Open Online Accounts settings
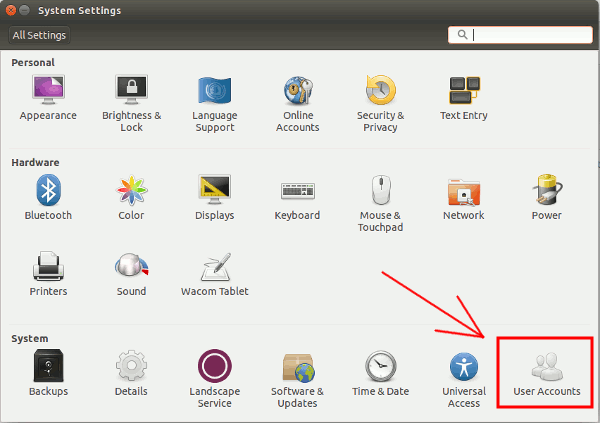The width and height of the screenshot is (600, 423). (298, 104)
